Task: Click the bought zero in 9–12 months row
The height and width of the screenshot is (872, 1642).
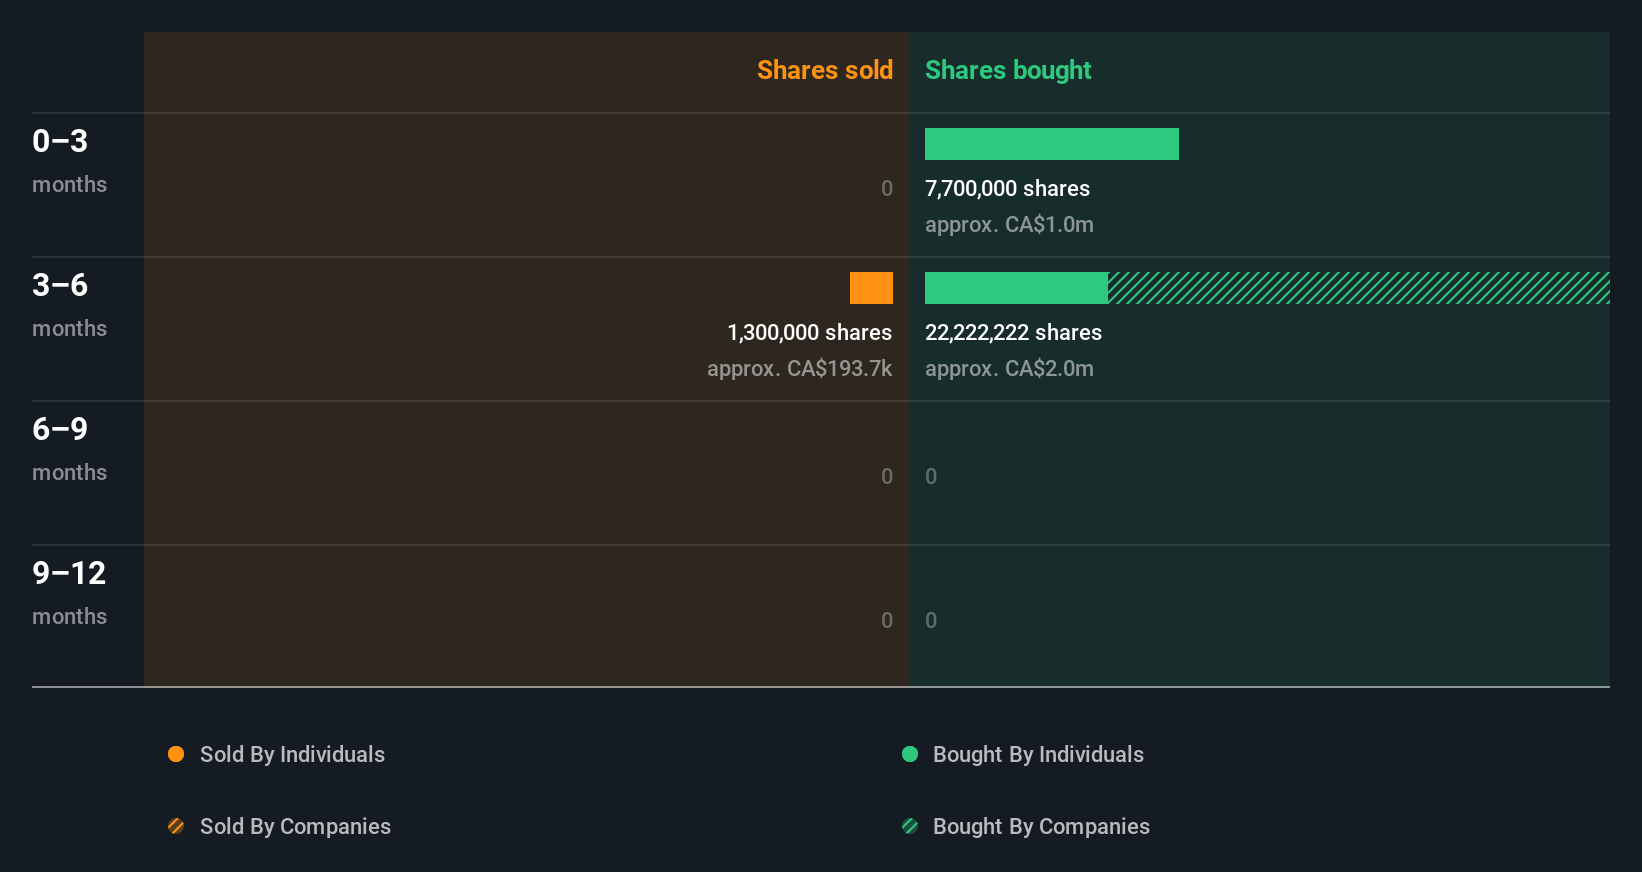Action: pyautogui.click(x=931, y=620)
